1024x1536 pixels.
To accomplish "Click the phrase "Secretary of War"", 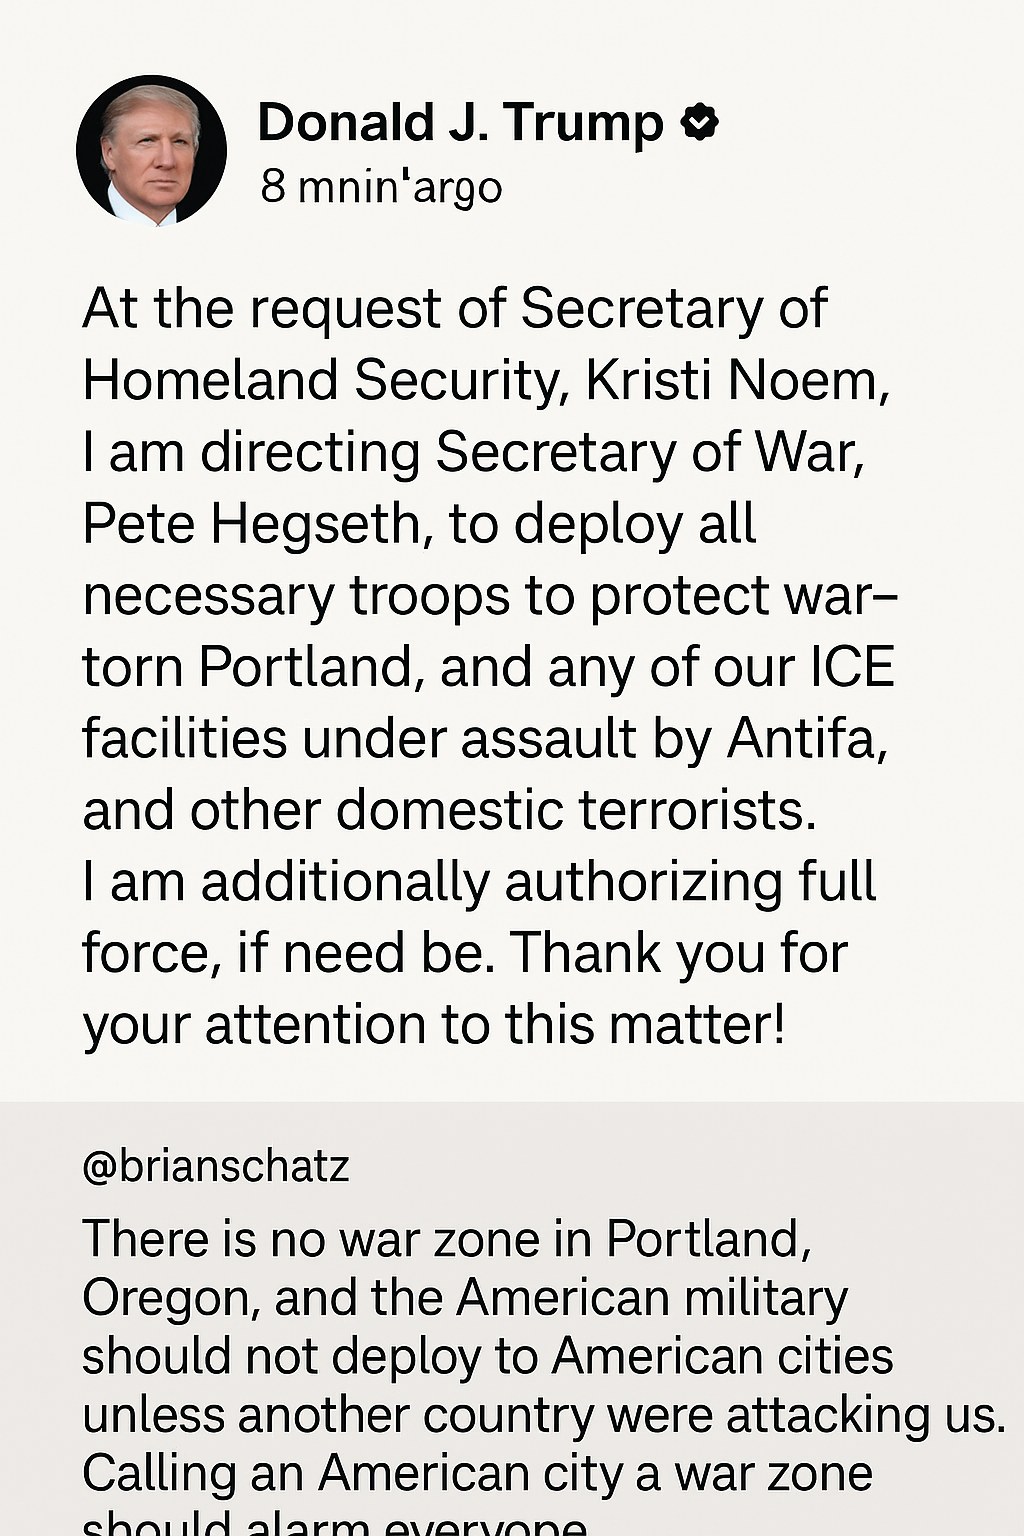I will coord(648,452).
